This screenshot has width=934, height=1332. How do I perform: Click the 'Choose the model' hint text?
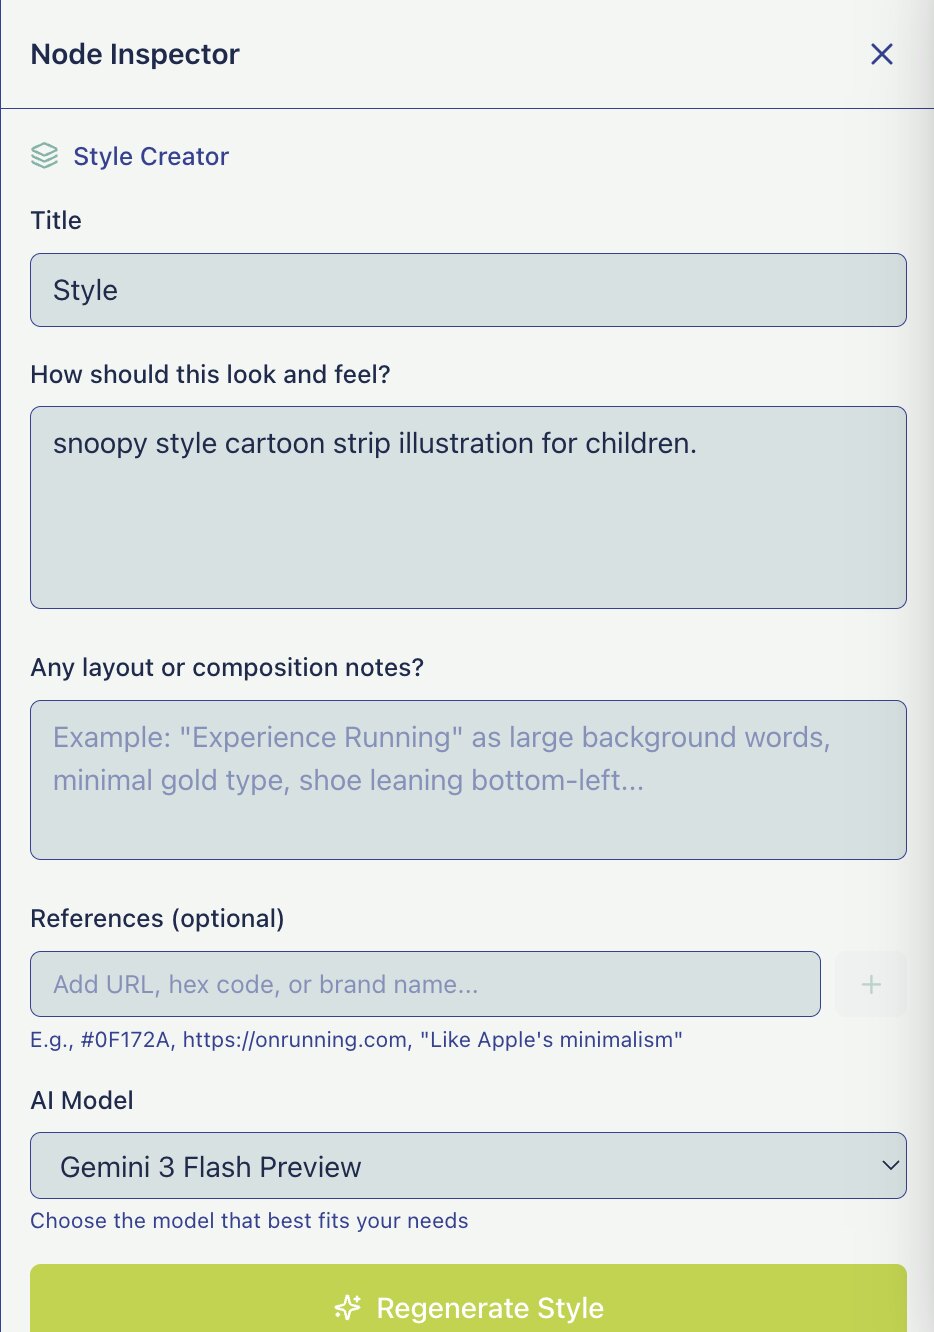coord(249,1221)
